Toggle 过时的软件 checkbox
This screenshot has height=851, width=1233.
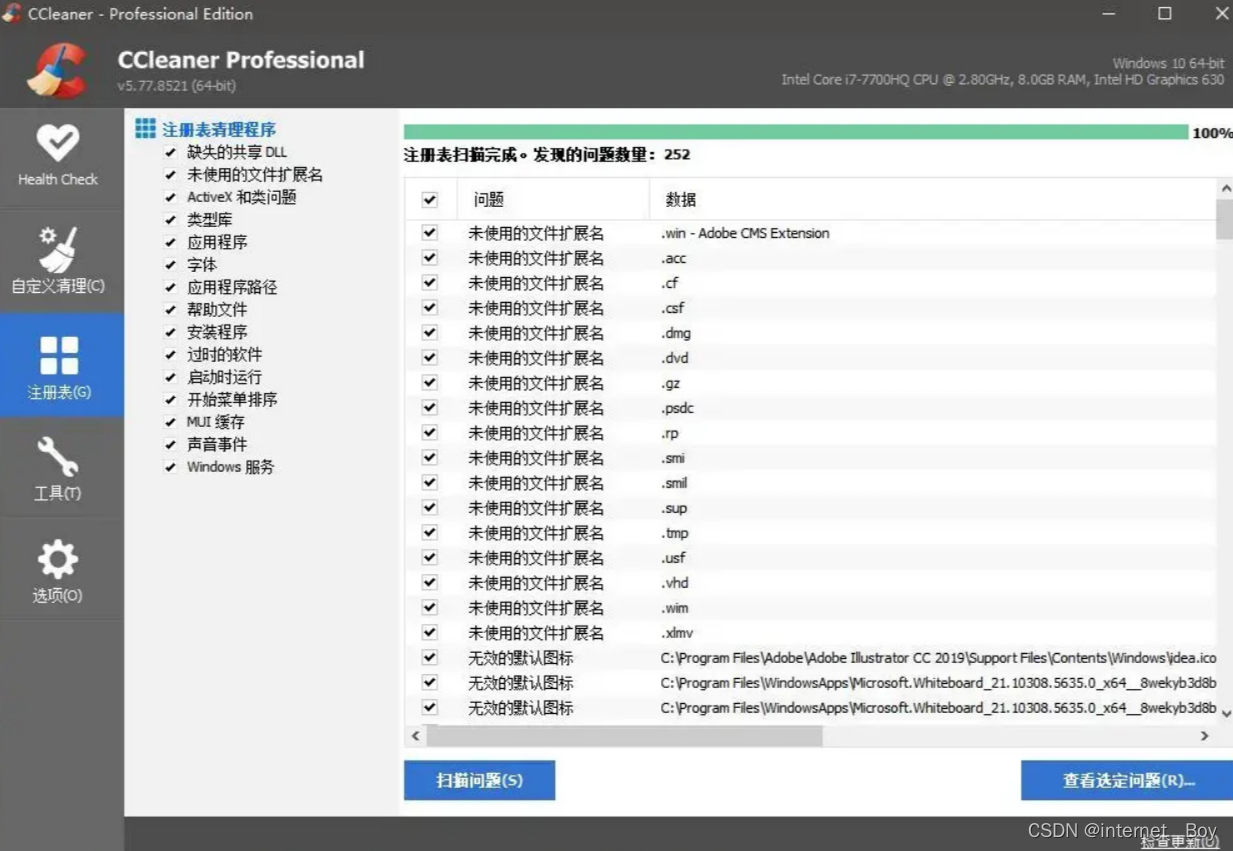171,355
